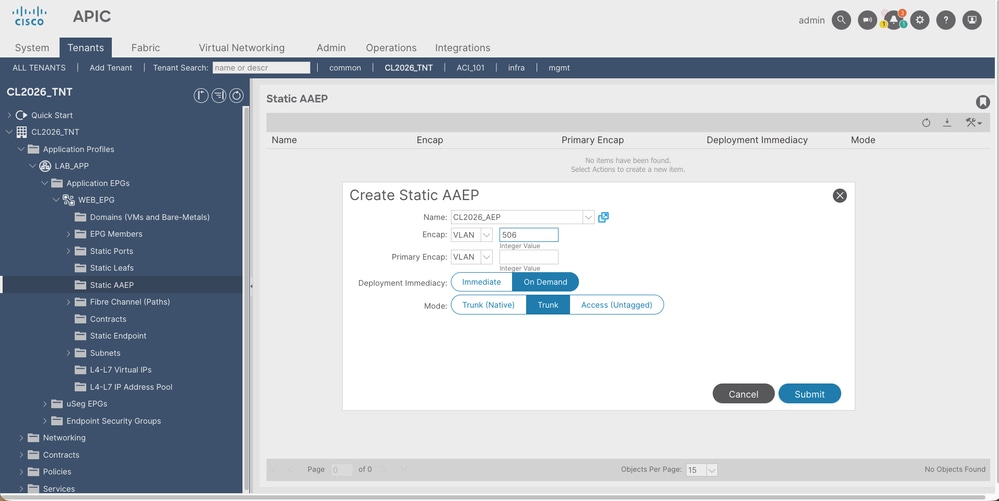
Task: Open the Primary Encap VLAN type dropdown
Action: (487, 257)
